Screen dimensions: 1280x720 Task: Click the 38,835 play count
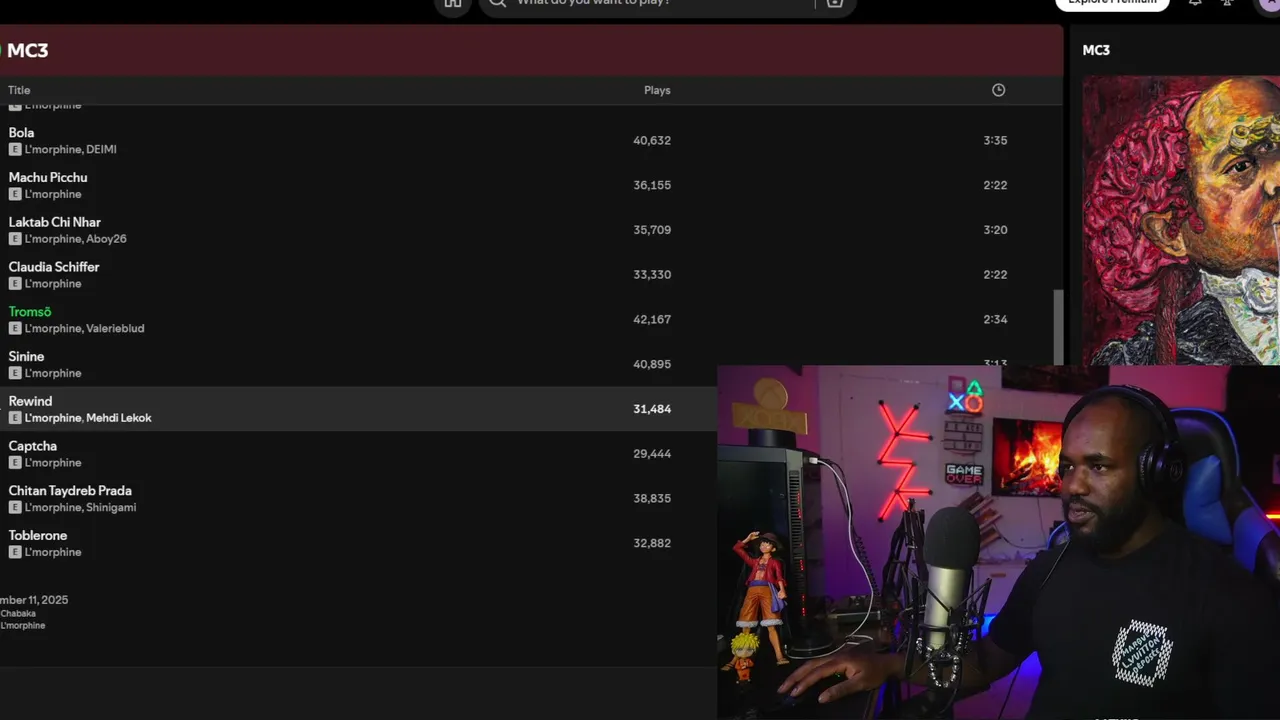point(652,498)
